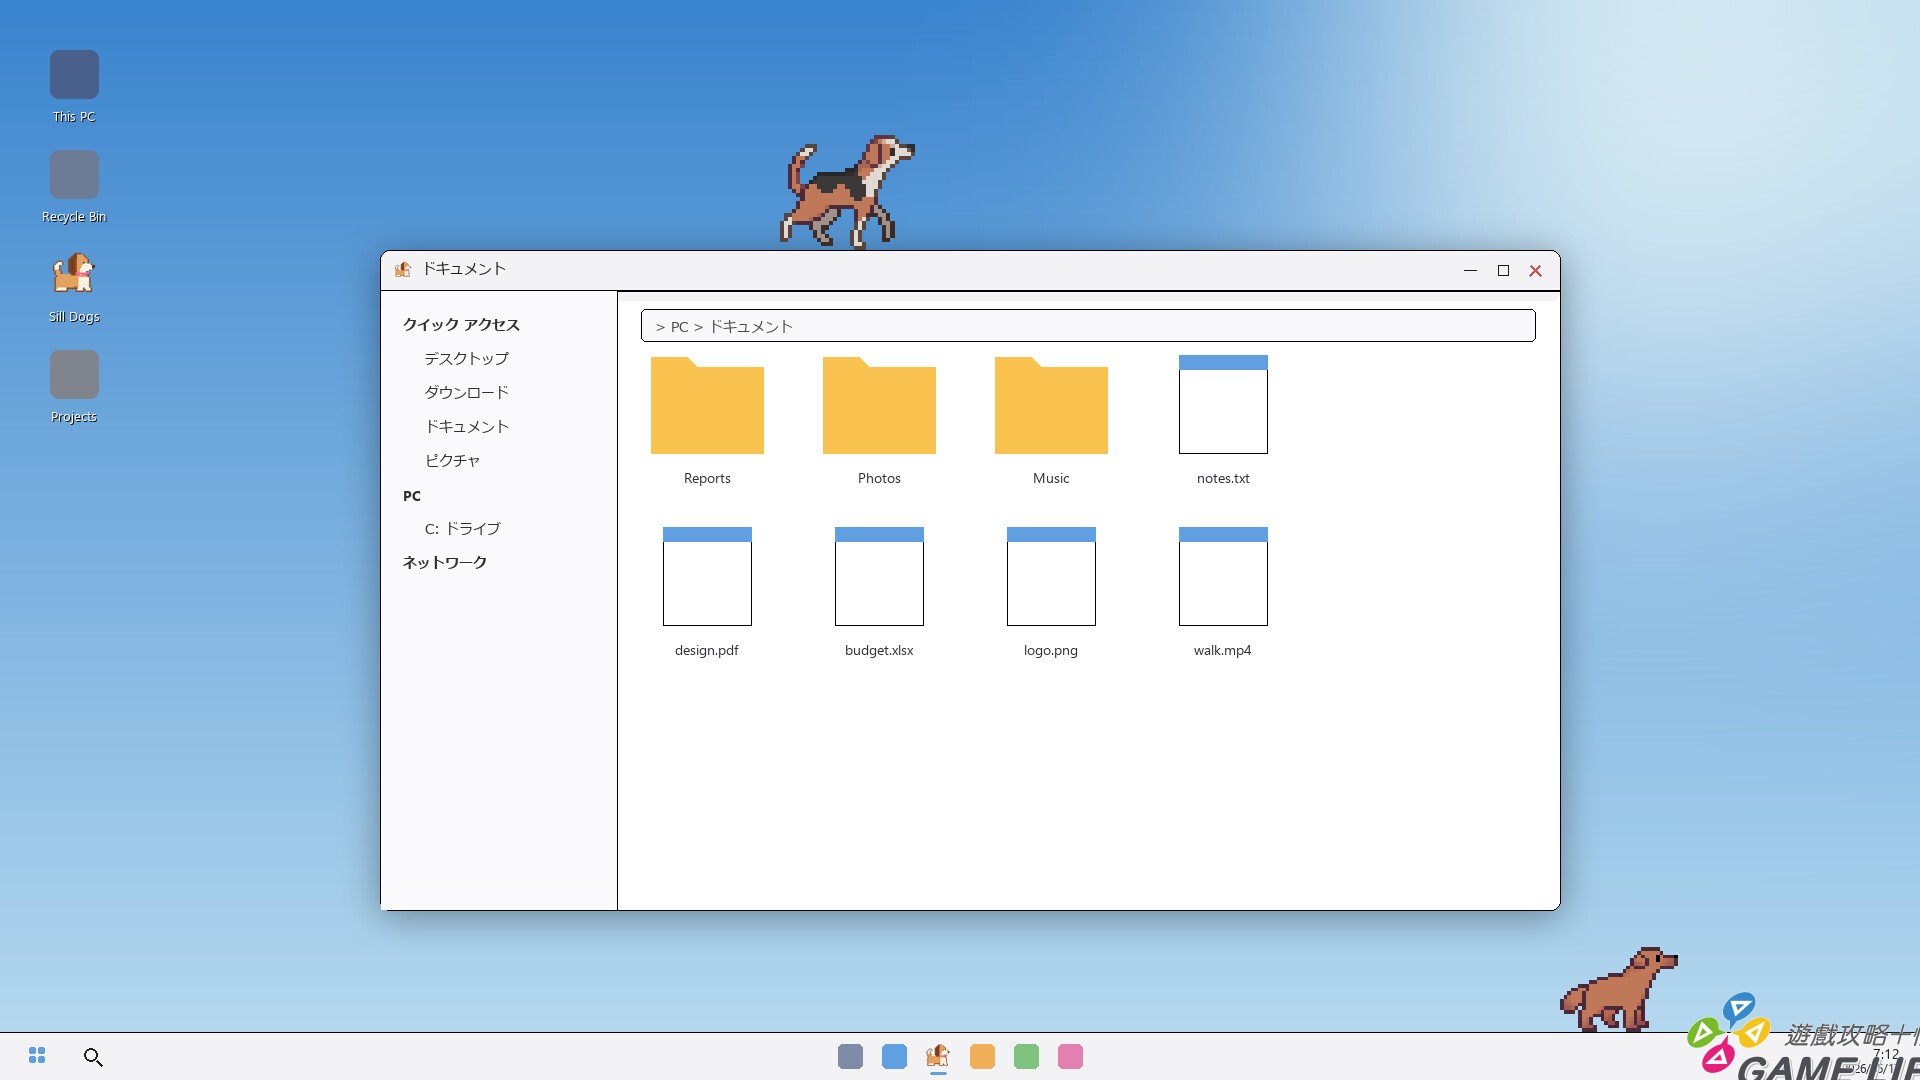Click the Photos folder name label
The width and height of the screenshot is (1920, 1080).
point(879,478)
